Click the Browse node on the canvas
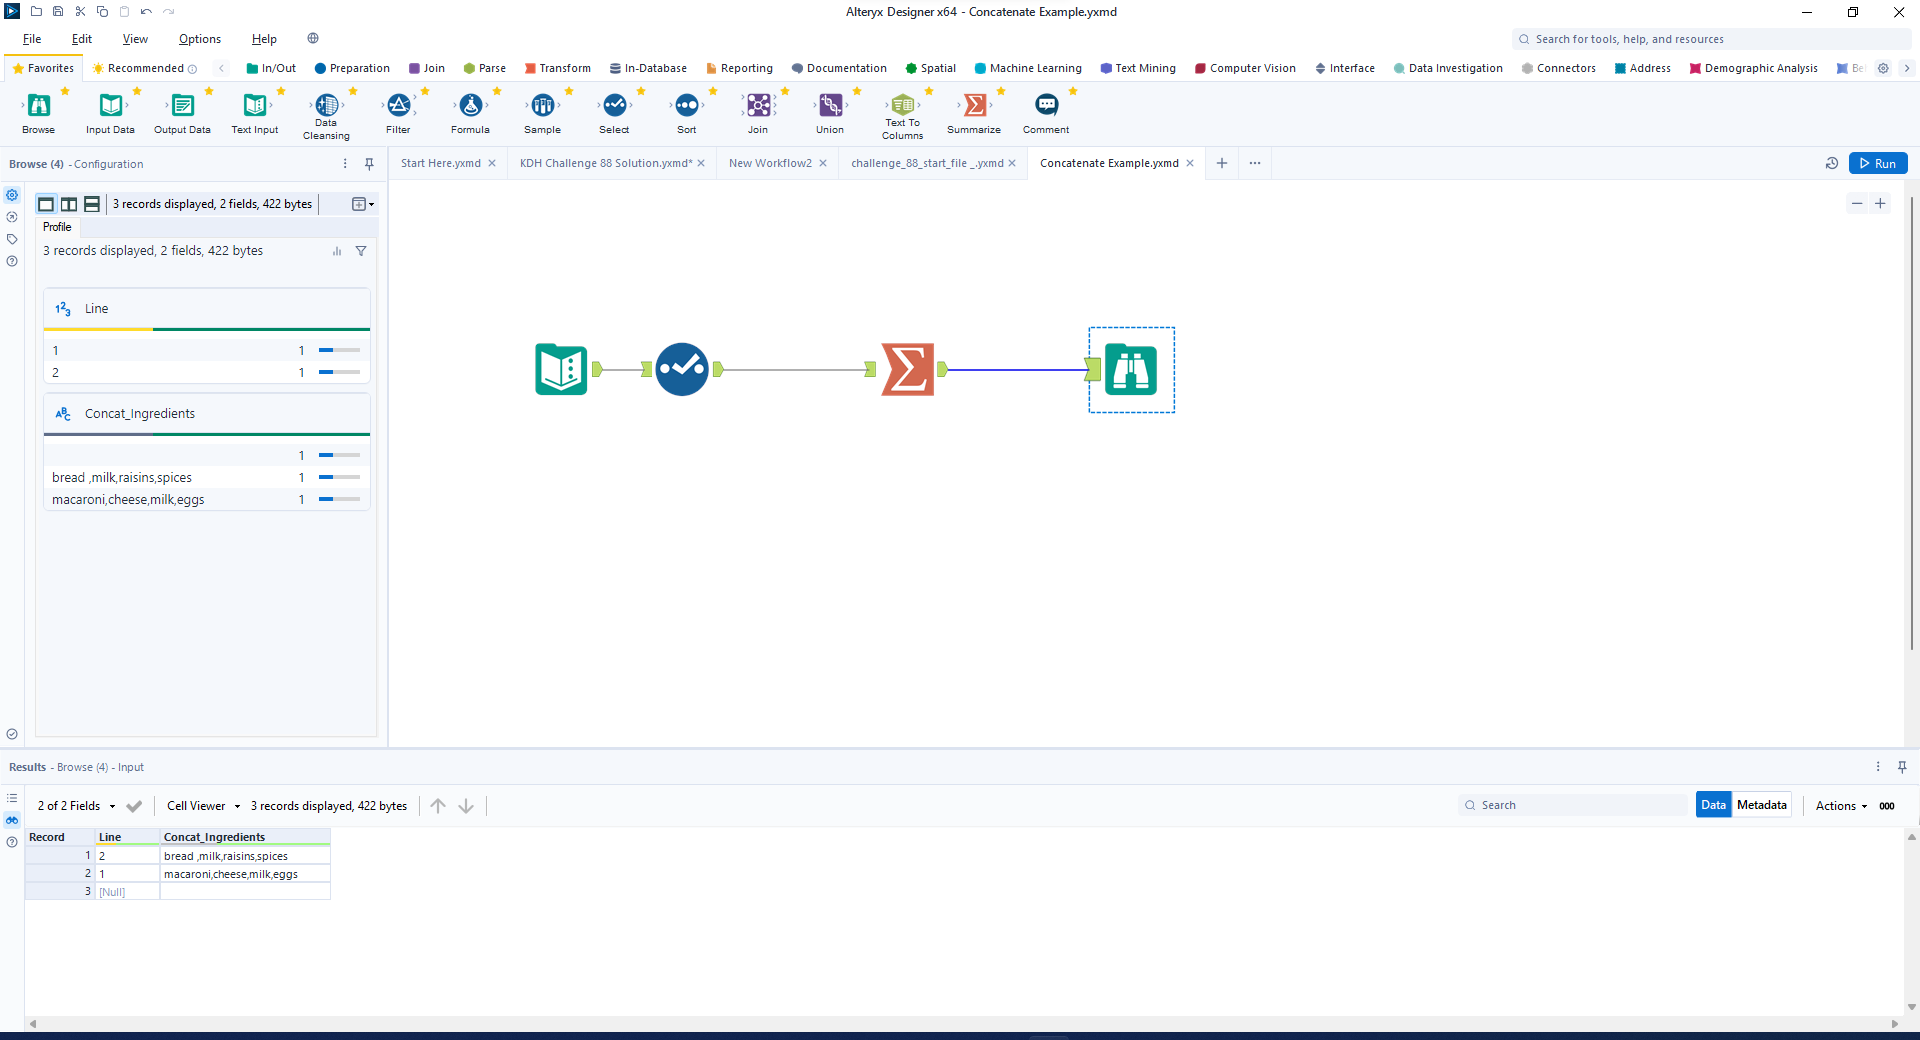This screenshot has height=1040, width=1920. point(1131,370)
